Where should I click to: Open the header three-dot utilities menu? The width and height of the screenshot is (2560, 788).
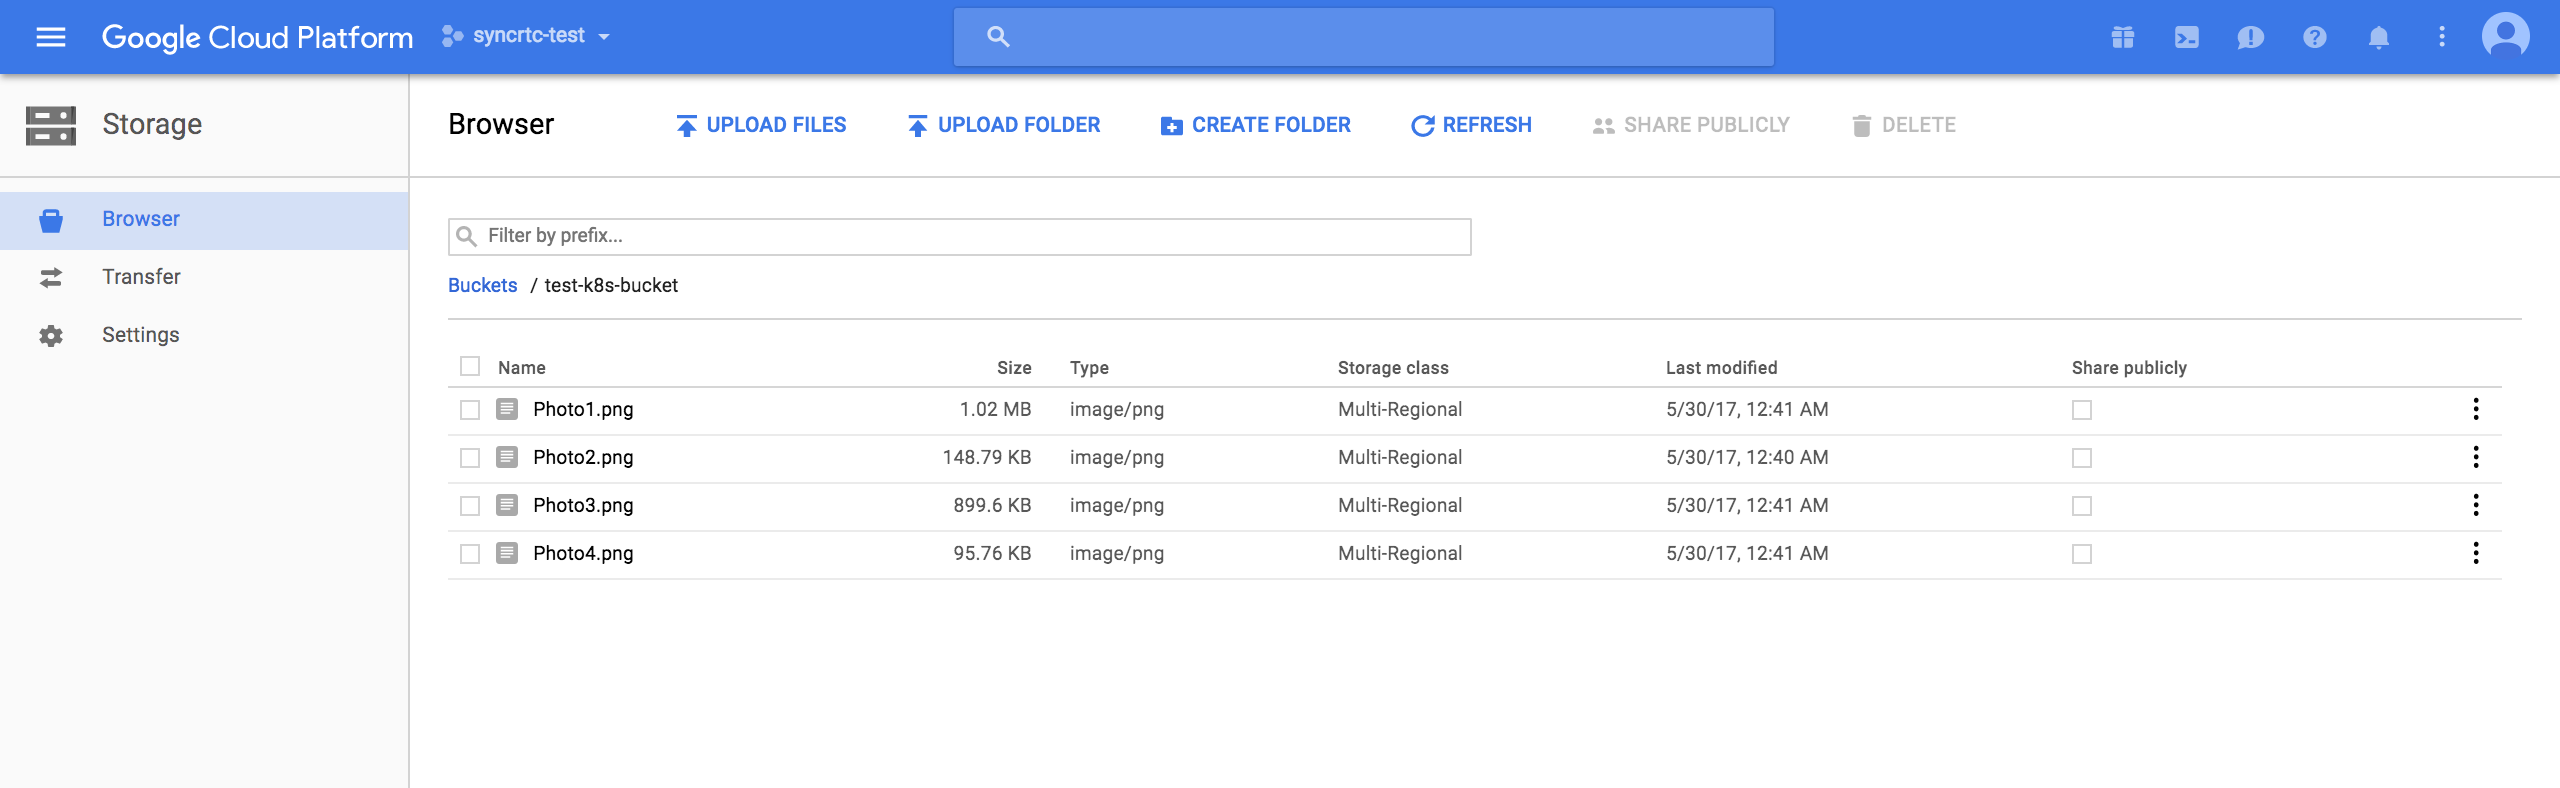coord(2442,37)
